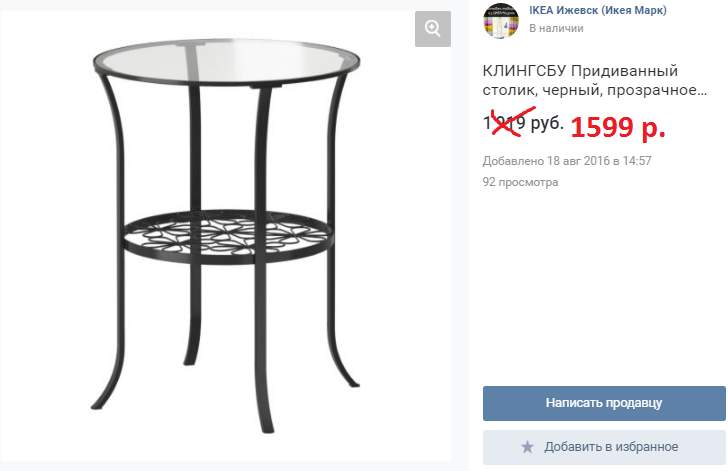
Task: Click the ornamental lower shelf in photo
Action: coord(228,236)
